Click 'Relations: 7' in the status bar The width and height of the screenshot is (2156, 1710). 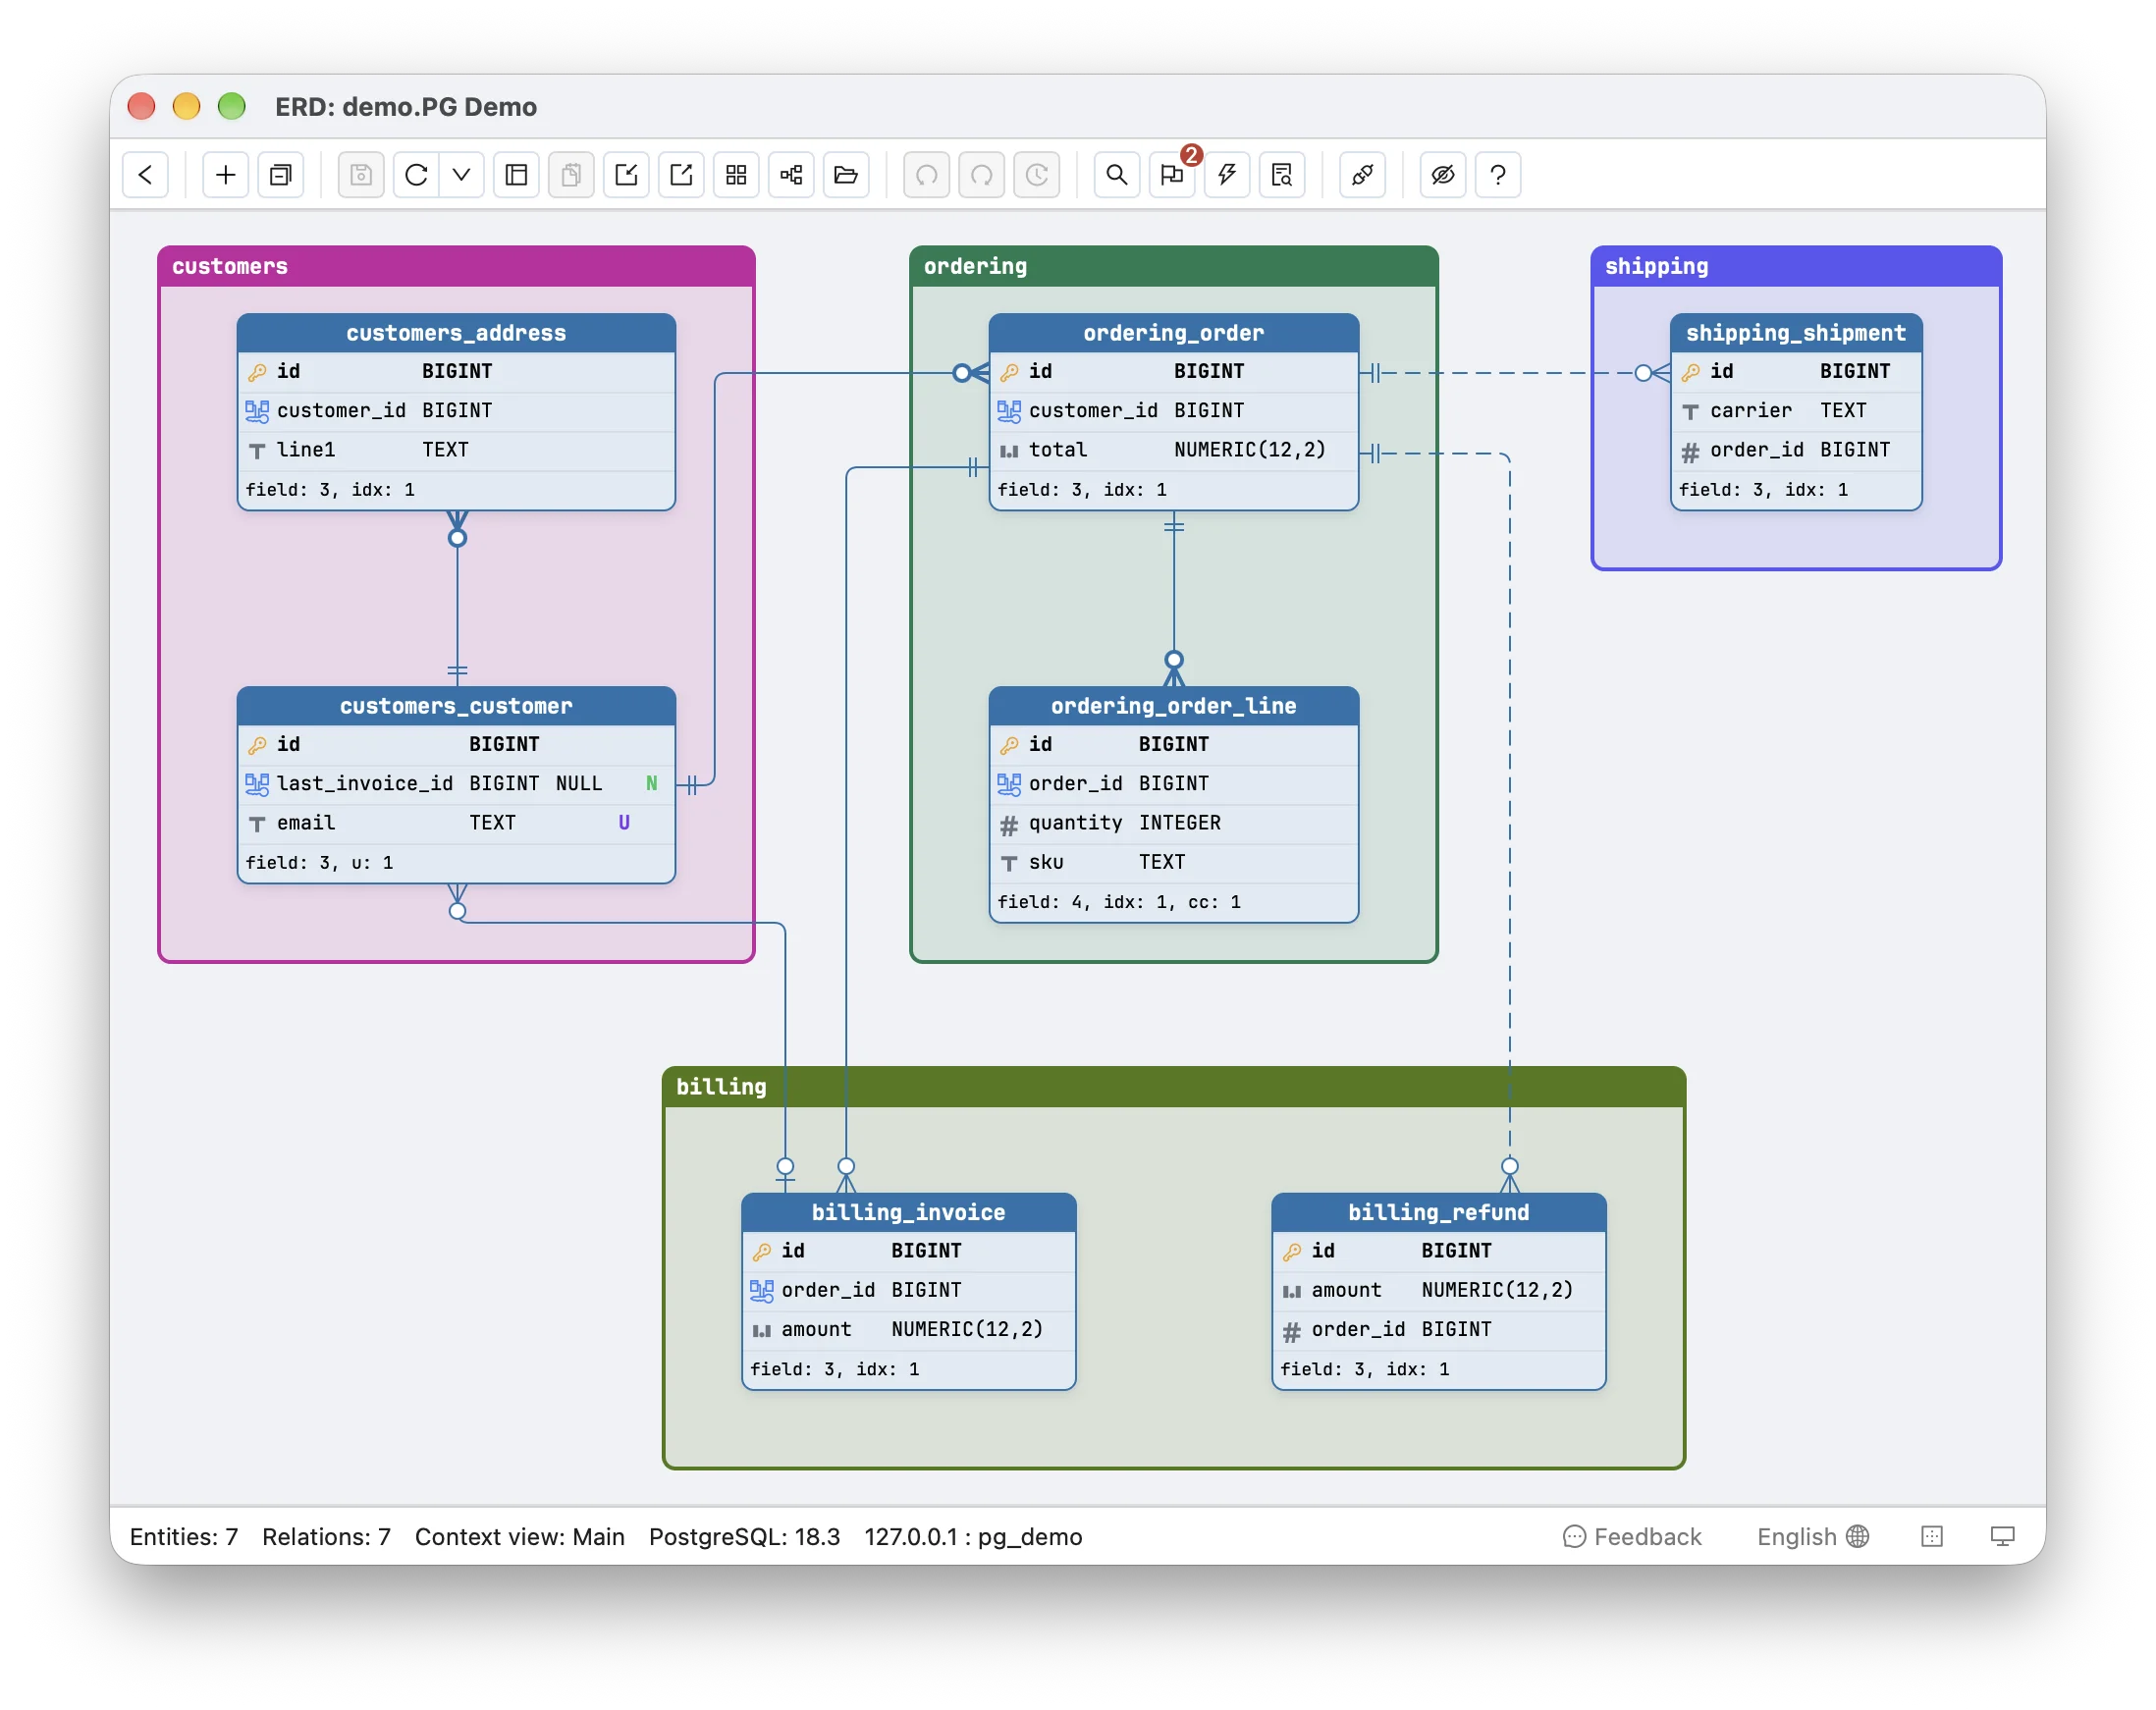coord(326,1537)
